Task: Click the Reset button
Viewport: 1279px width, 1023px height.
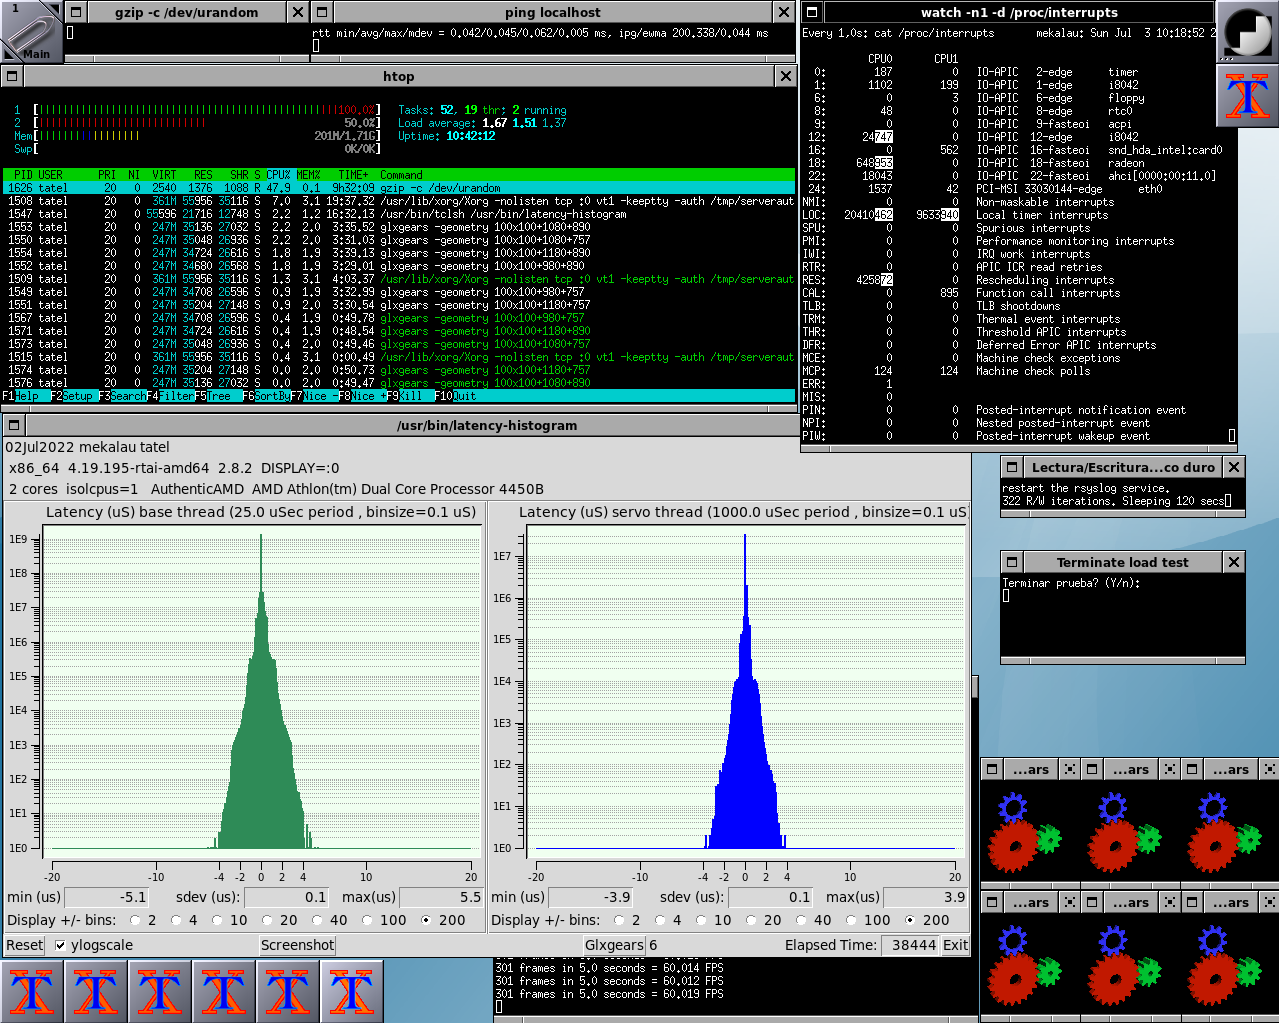Action: pos(25,945)
